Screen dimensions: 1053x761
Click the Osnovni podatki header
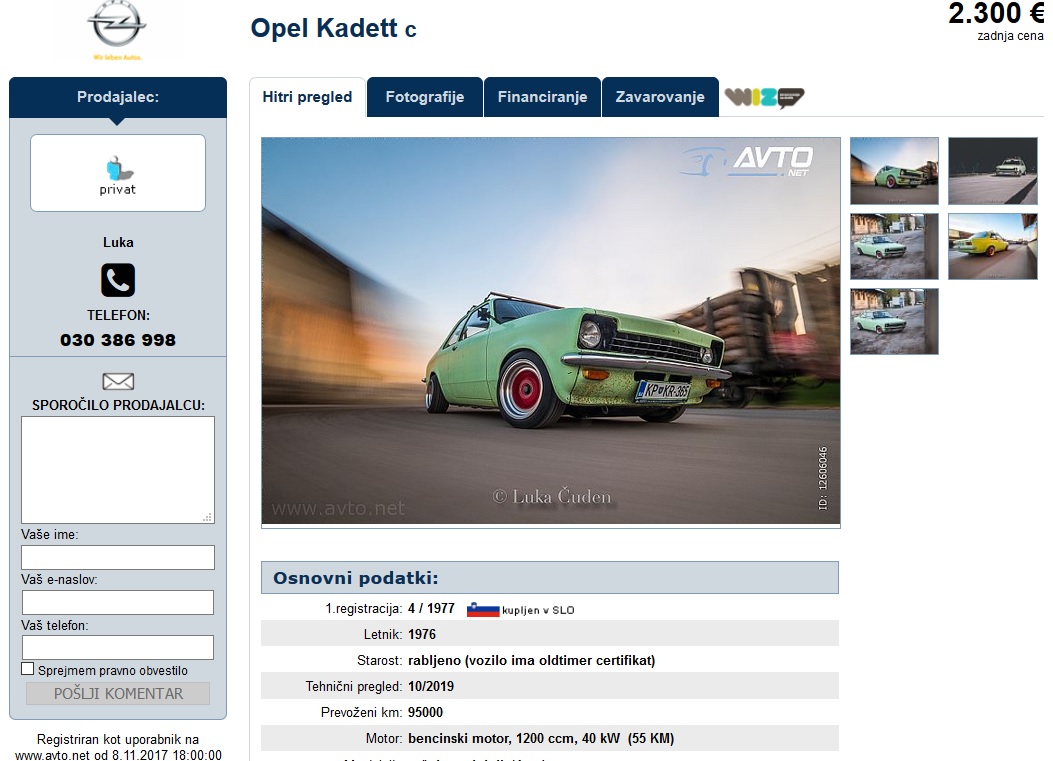[x=549, y=578]
